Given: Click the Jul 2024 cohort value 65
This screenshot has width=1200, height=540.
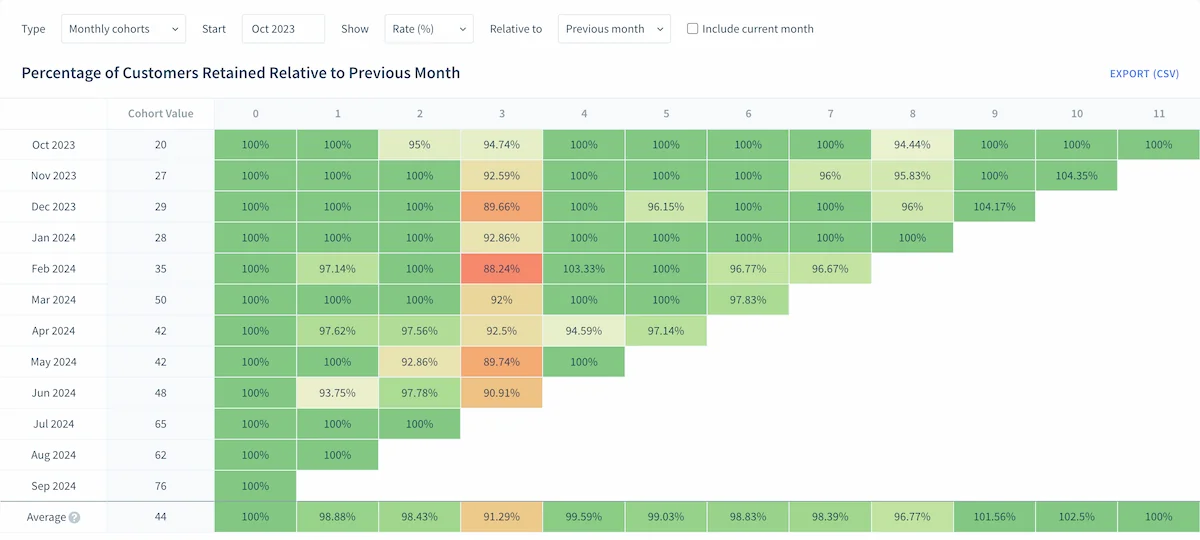Looking at the screenshot, I should [x=160, y=424].
